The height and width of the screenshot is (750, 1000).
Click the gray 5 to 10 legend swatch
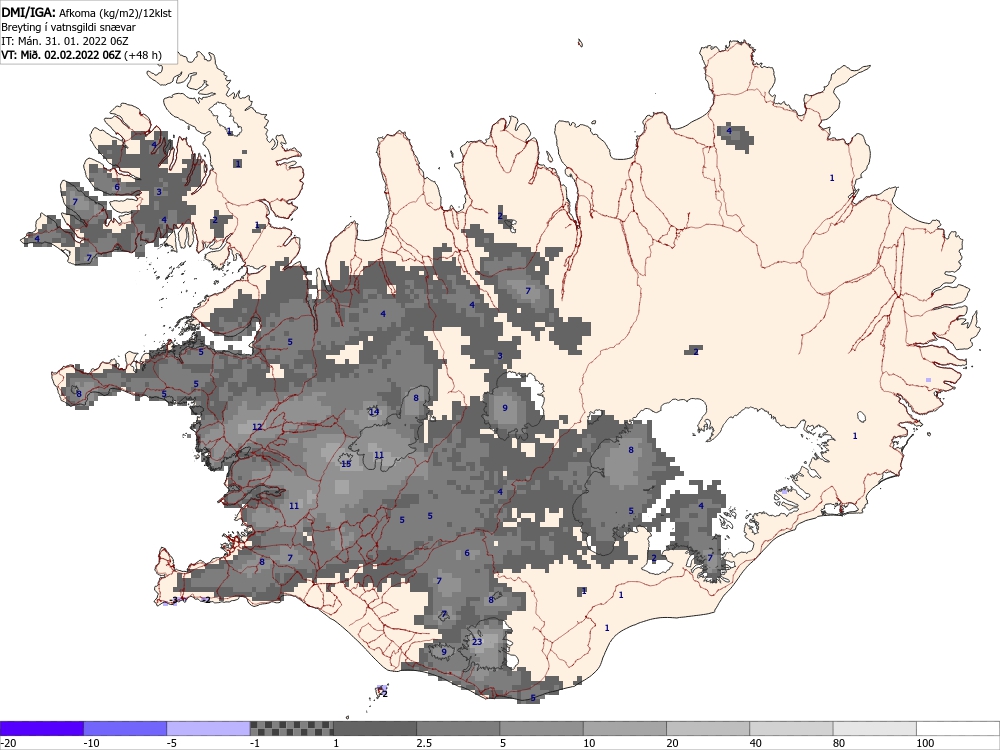[x=541, y=728]
